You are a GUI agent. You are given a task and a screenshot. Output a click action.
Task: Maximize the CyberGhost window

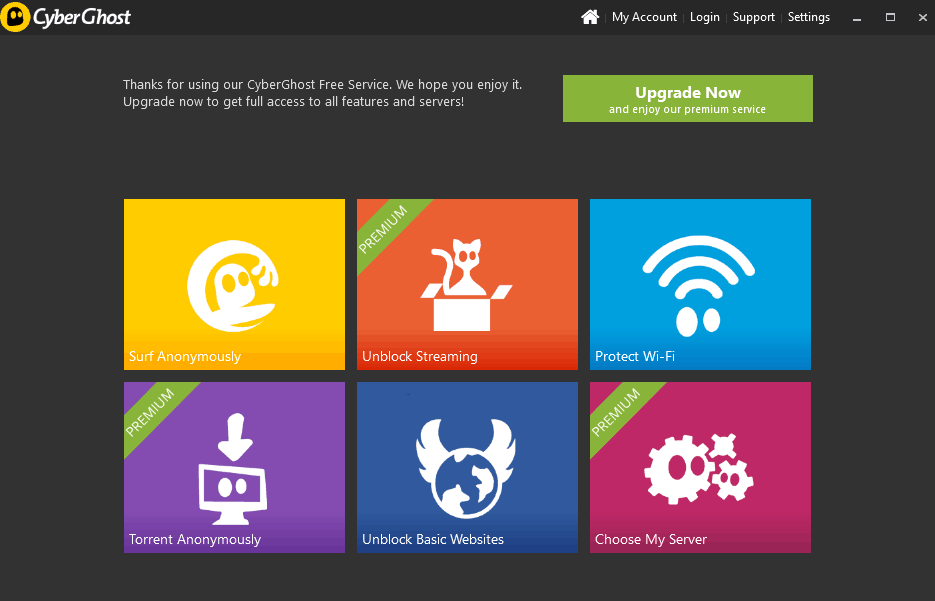point(890,17)
